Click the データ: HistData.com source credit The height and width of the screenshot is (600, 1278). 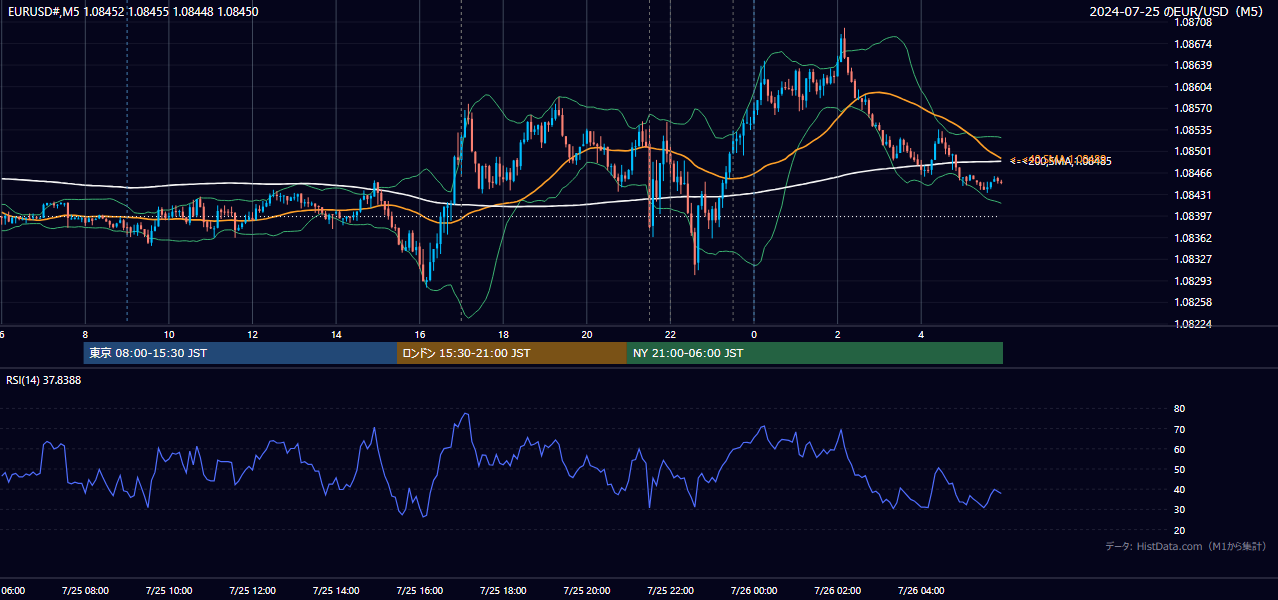pyautogui.click(x=1185, y=546)
